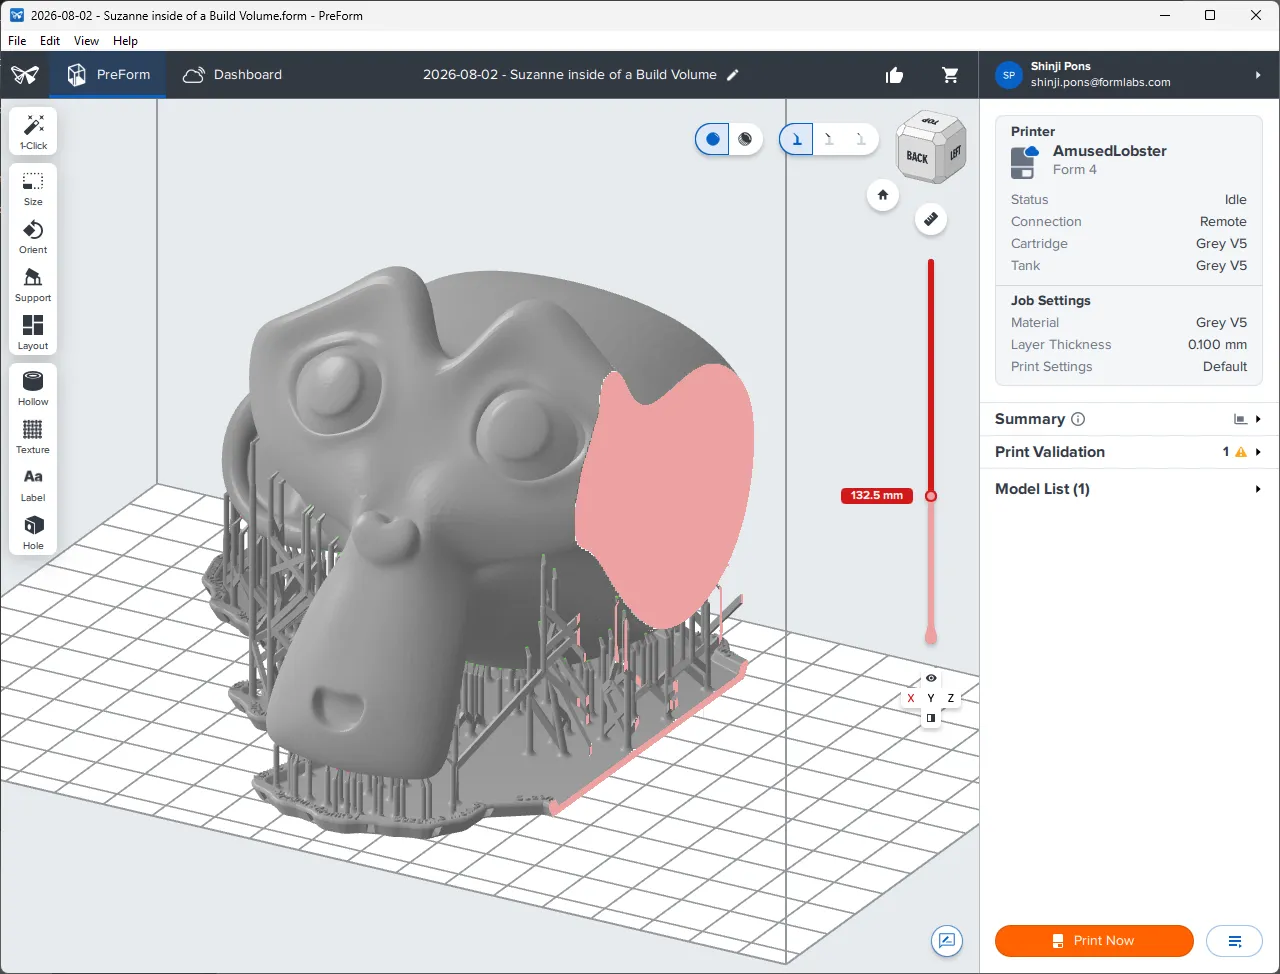
Task: Click the home view reset icon
Action: pos(883,195)
